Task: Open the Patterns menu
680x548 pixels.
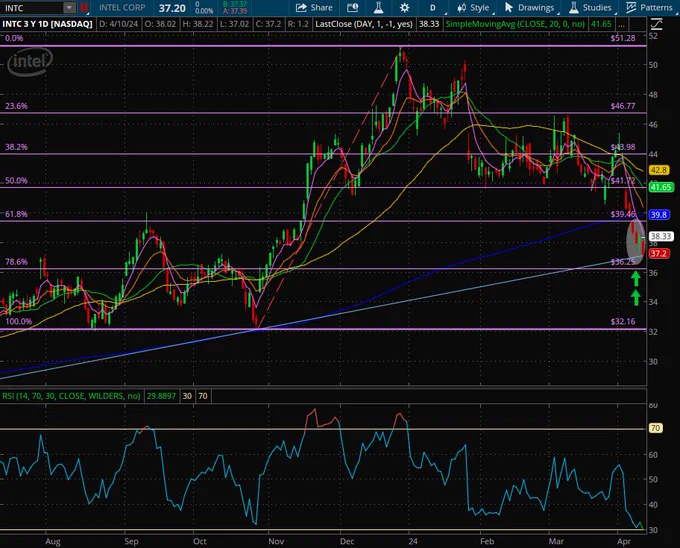Action: [x=649, y=8]
